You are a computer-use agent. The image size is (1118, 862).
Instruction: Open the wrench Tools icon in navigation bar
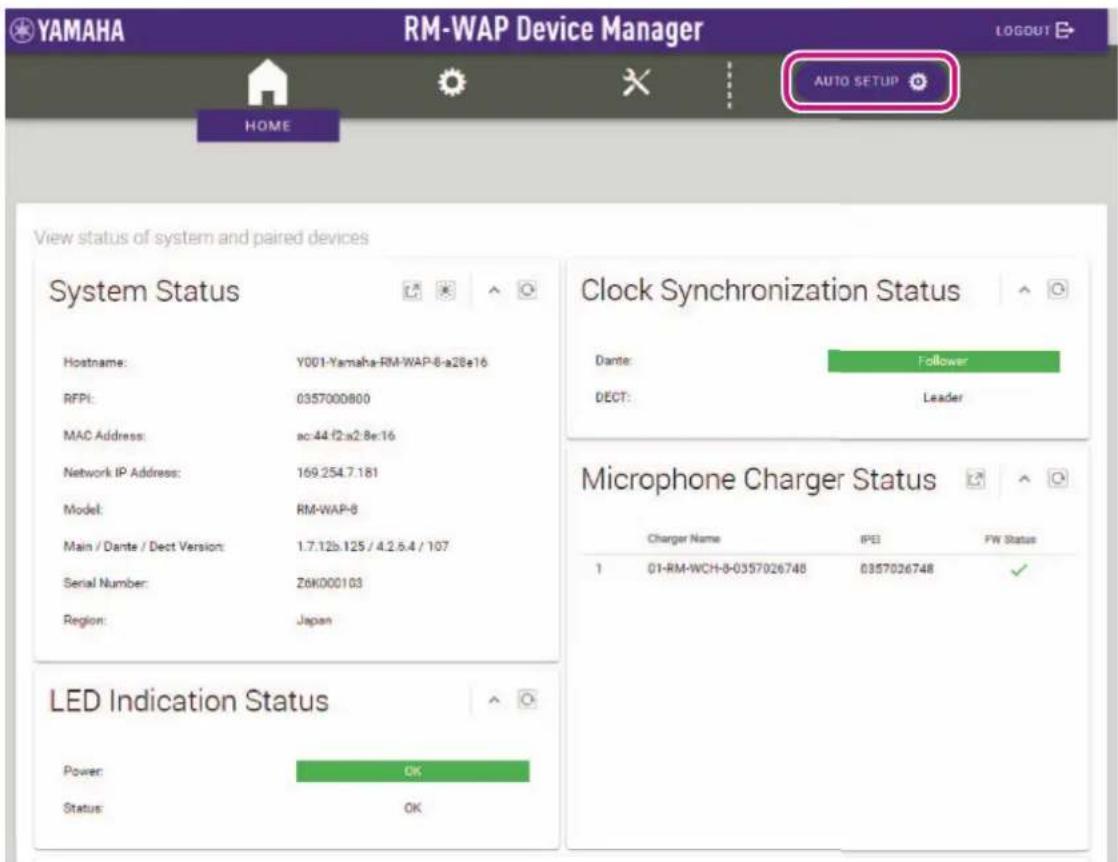(x=636, y=83)
